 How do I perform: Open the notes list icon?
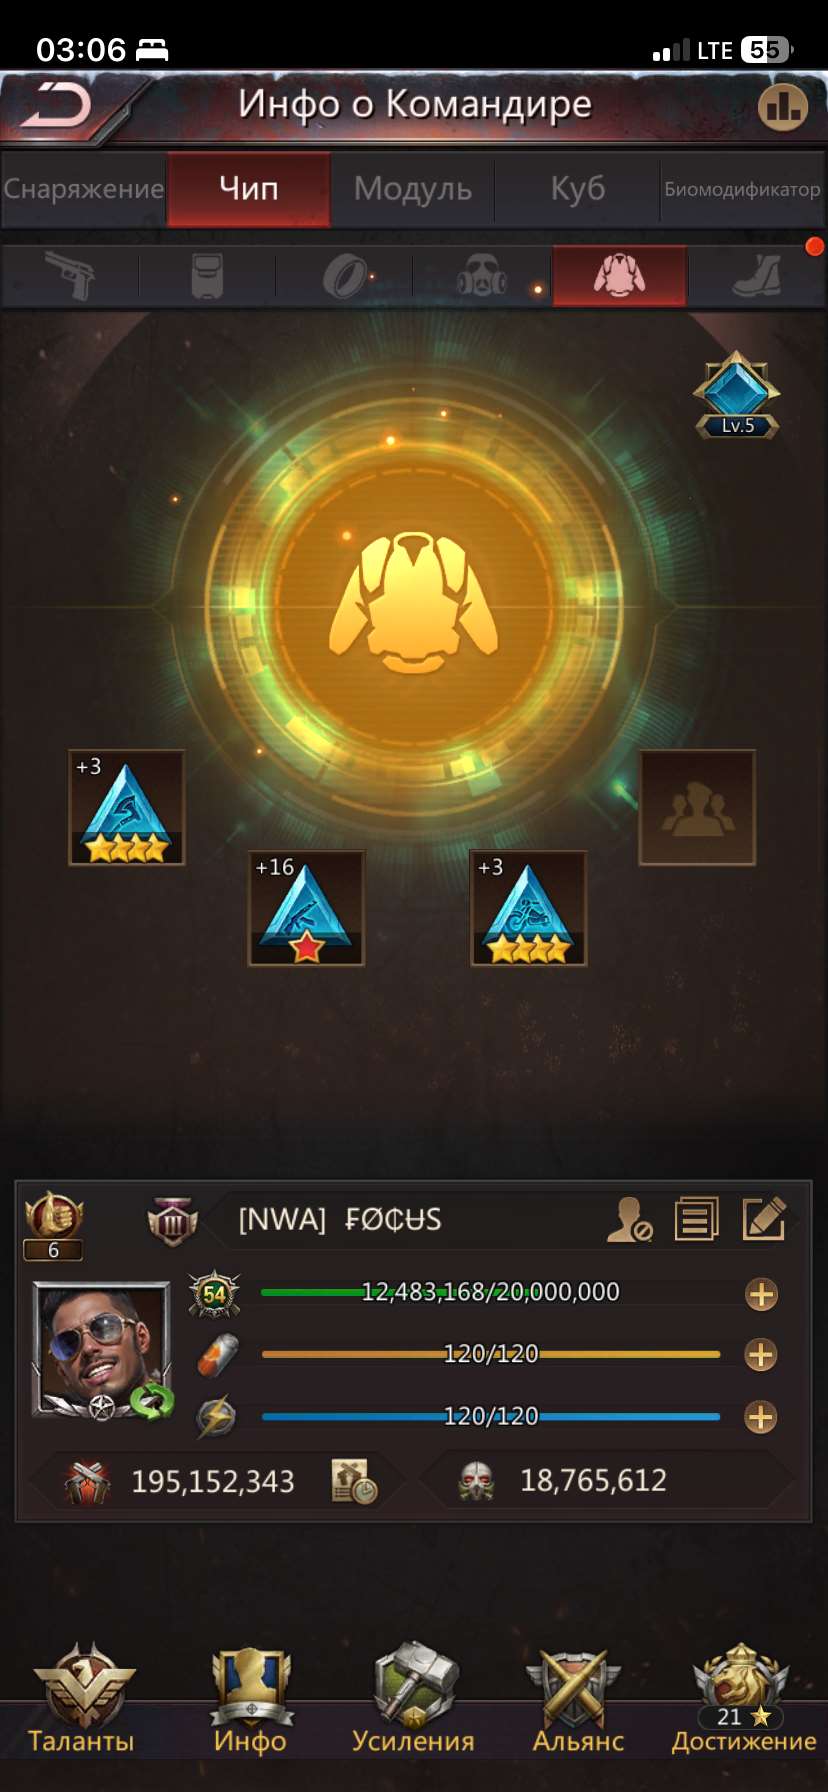pos(697,1219)
